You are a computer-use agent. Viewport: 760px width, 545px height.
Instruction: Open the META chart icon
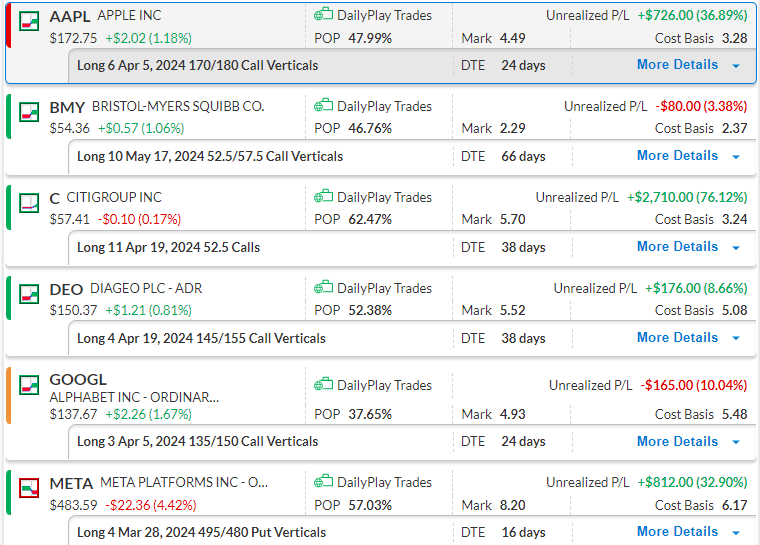pos(29,488)
